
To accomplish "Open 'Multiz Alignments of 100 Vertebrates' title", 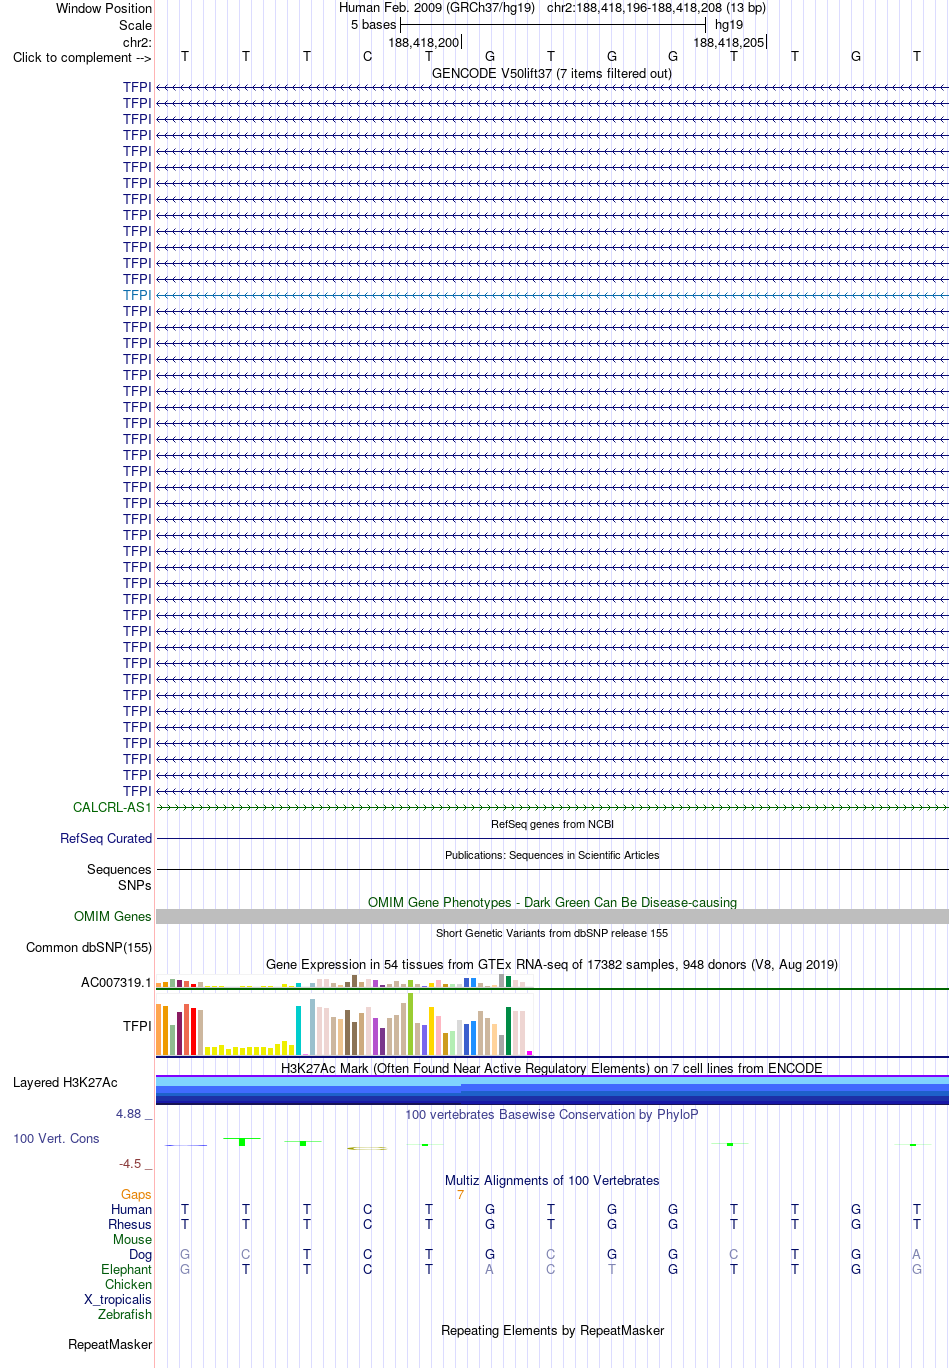I will click(x=552, y=1180).
